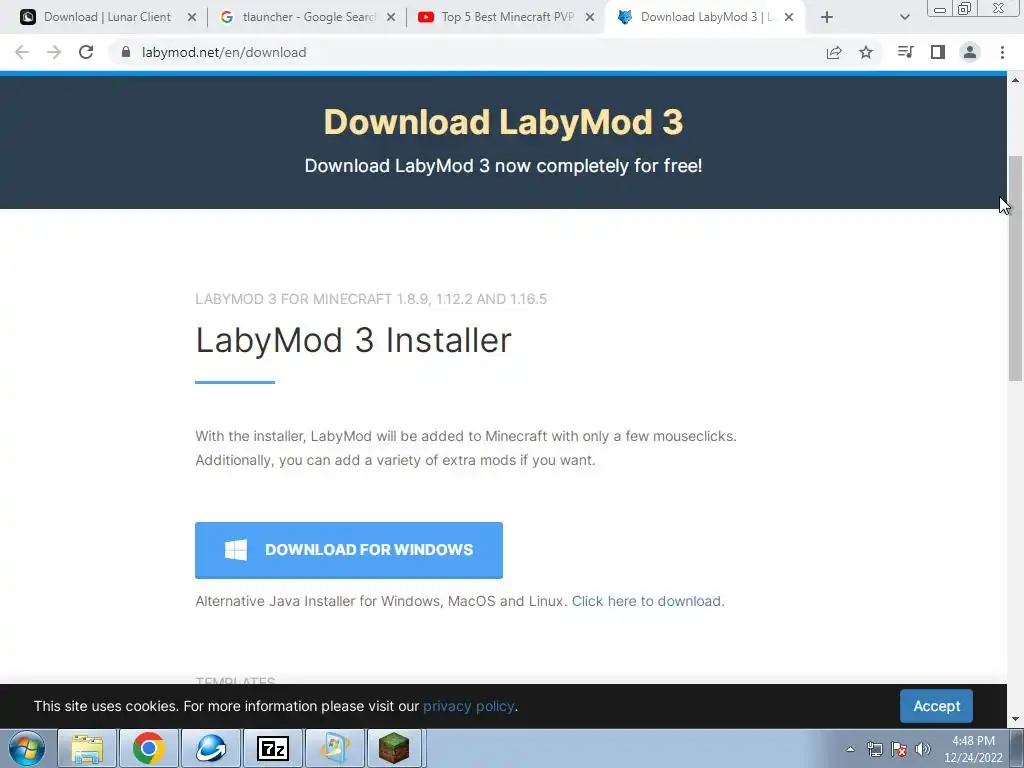1024x768 pixels.
Task: Share this page using the share icon
Action: (834, 52)
